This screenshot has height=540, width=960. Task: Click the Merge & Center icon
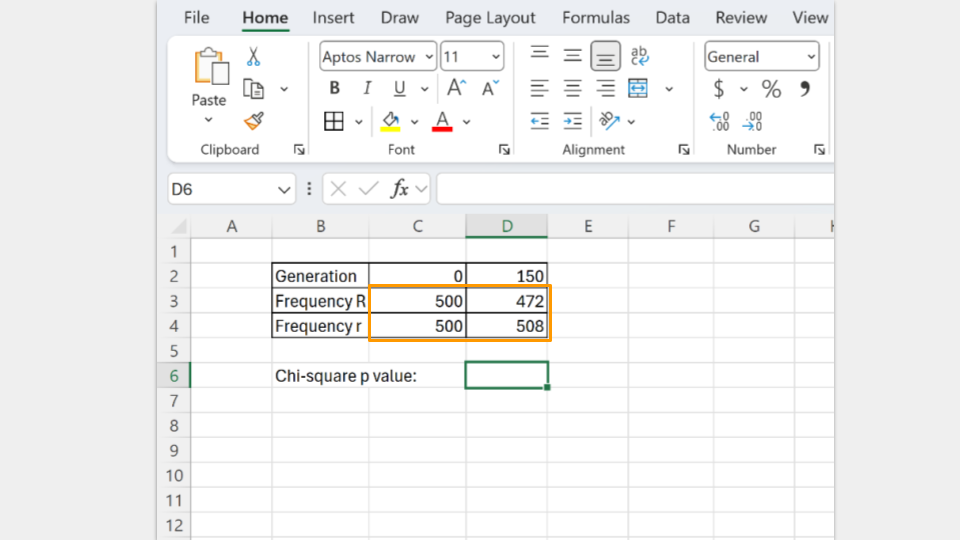[x=638, y=88]
